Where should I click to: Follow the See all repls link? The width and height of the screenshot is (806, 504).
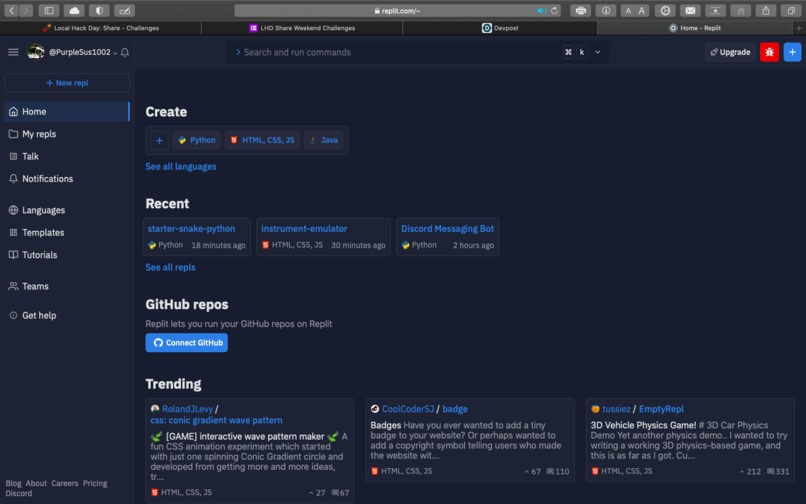170,267
